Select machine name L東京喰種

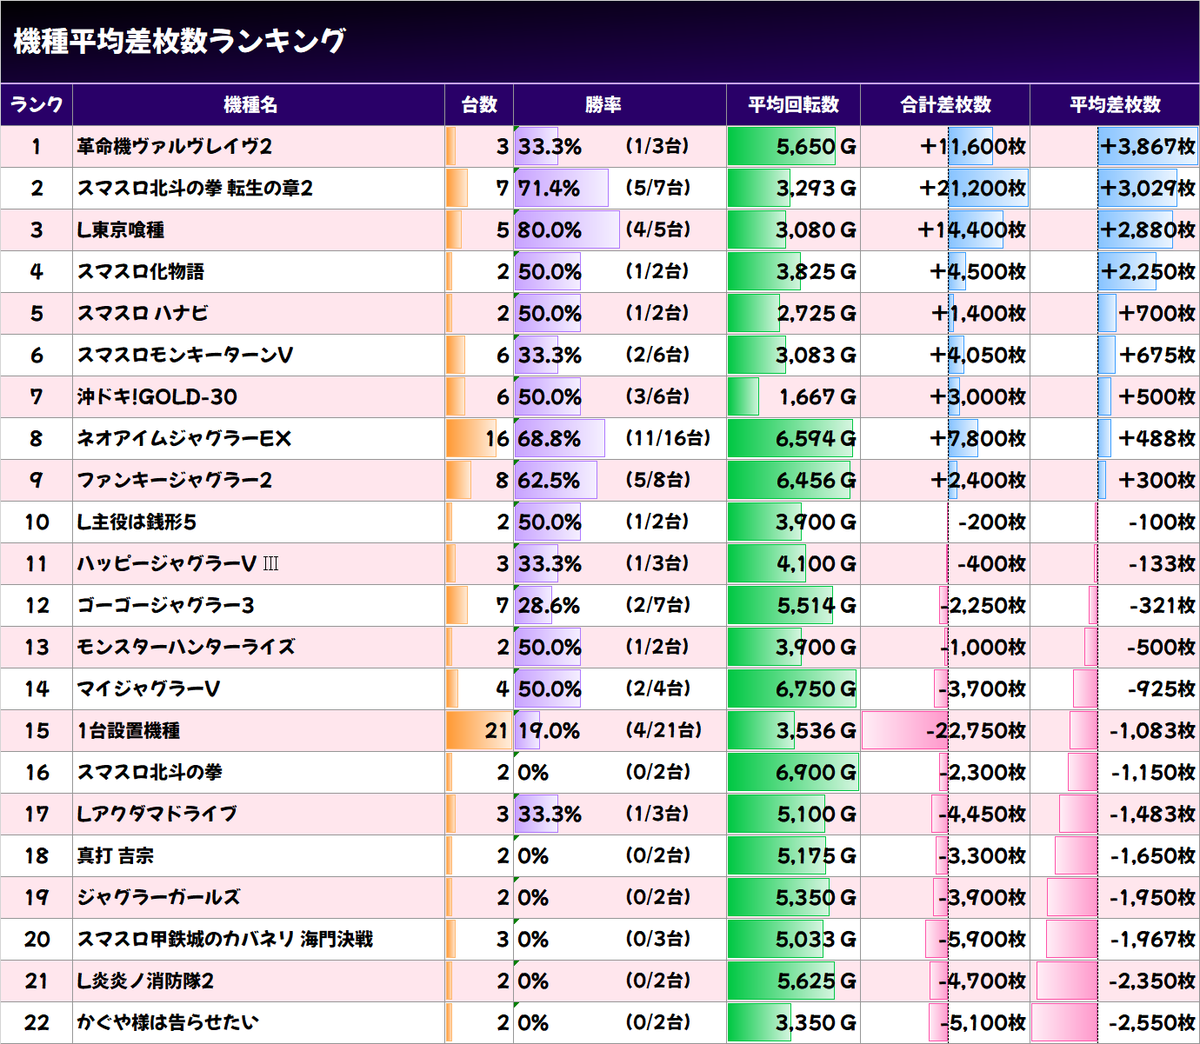click(120, 230)
